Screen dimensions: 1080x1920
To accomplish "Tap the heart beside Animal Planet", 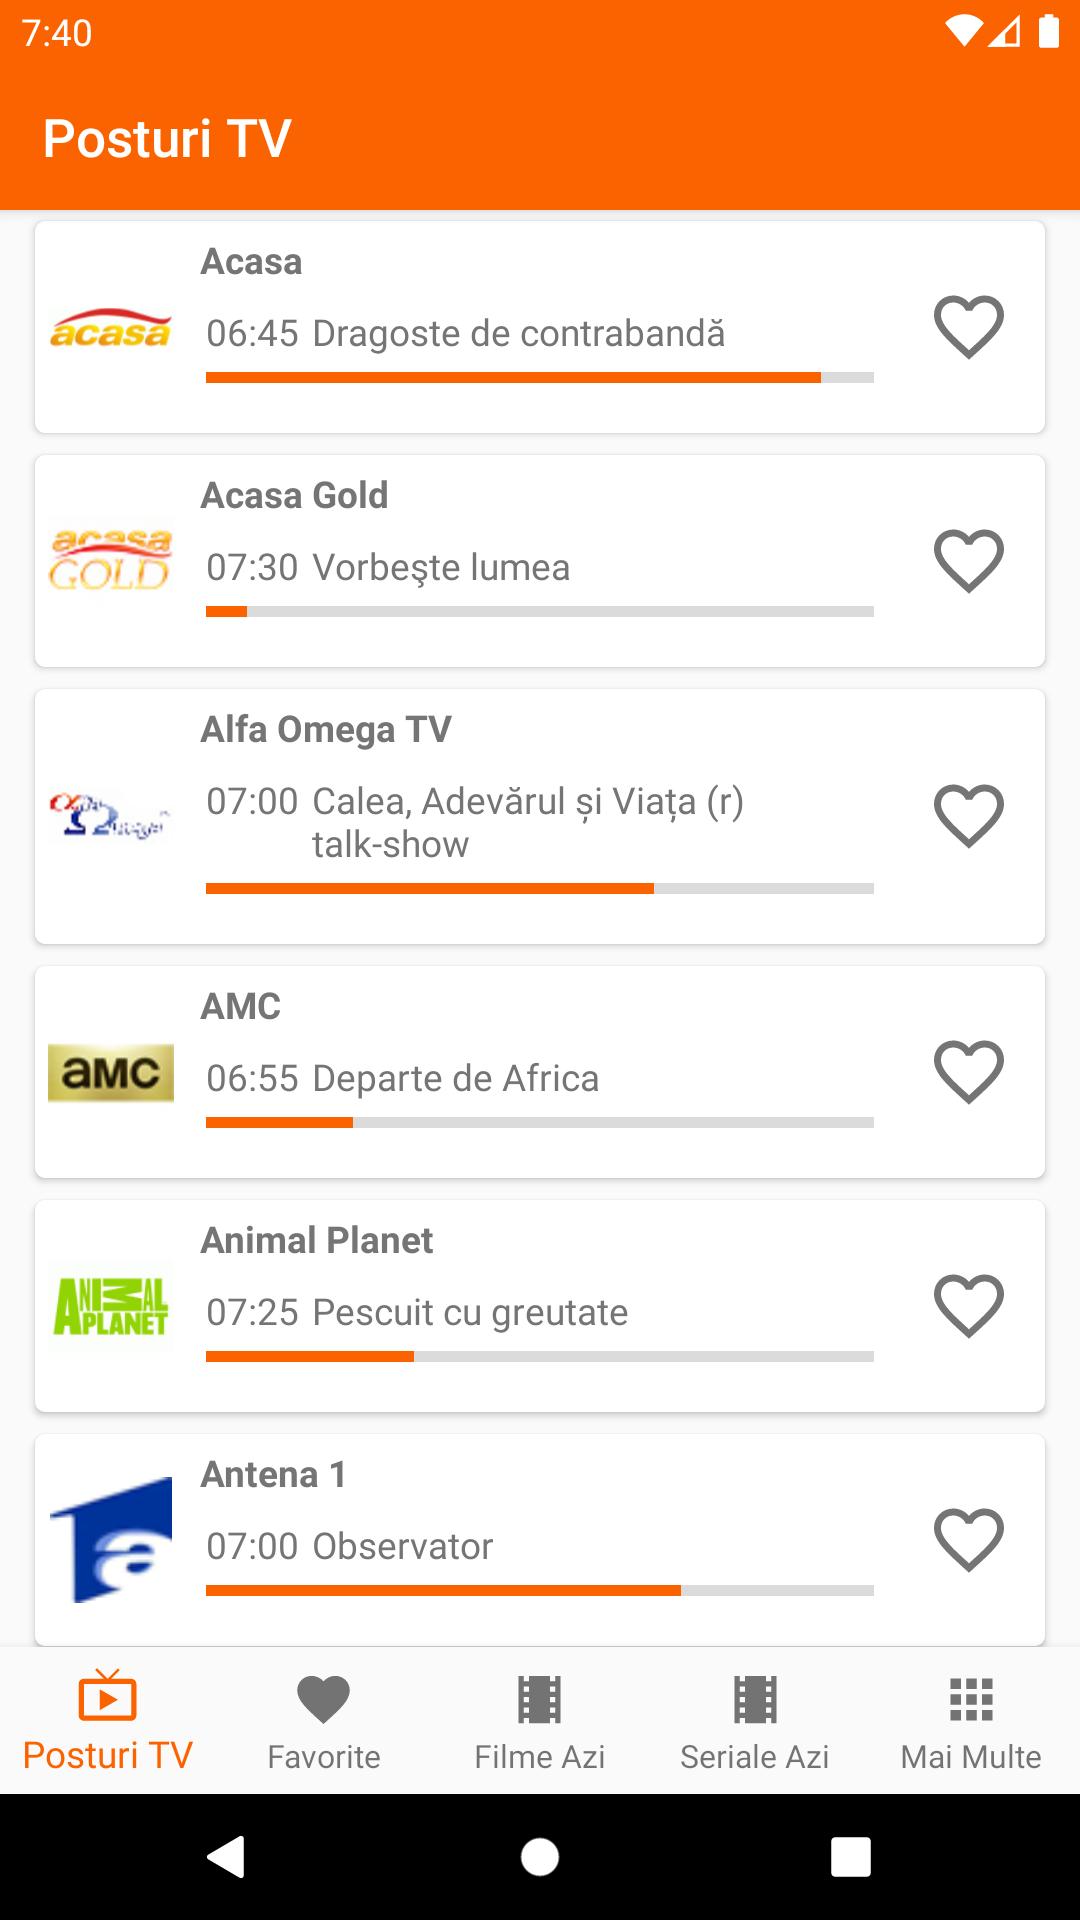I will coord(968,1306).
